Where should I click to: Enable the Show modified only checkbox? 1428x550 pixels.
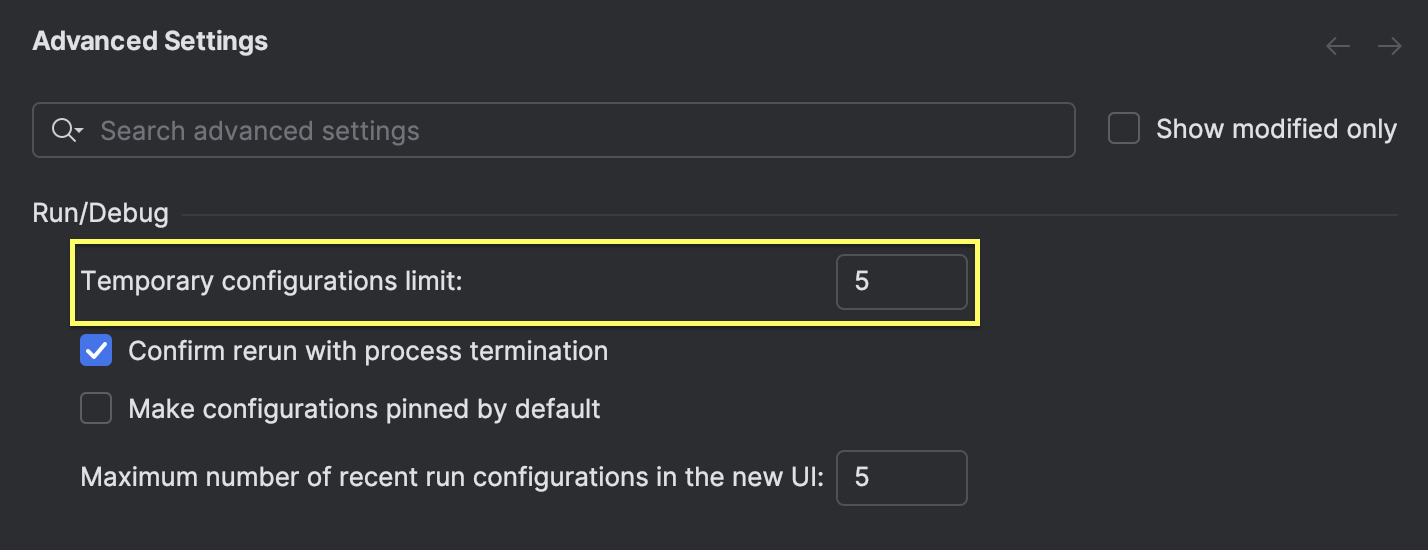click(x=1124, y=129)
